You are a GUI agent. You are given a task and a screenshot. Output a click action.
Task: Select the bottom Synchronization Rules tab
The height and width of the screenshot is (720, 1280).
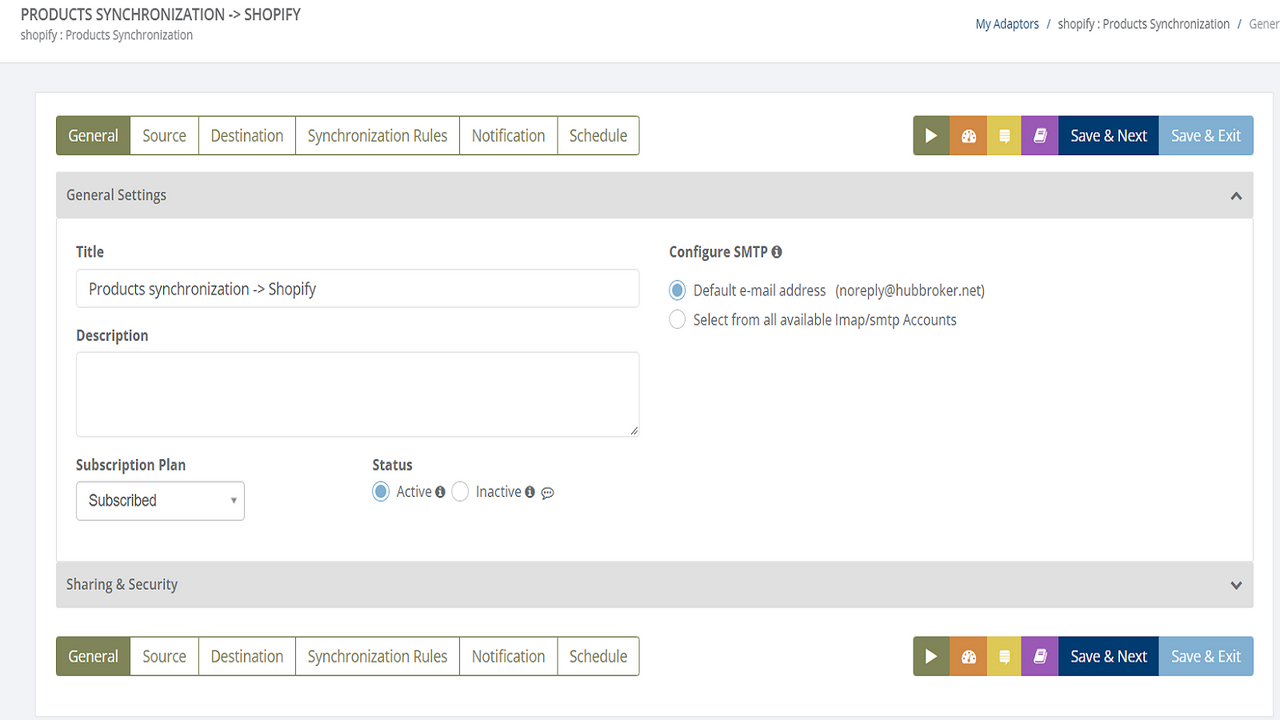[x=378, y=657]
